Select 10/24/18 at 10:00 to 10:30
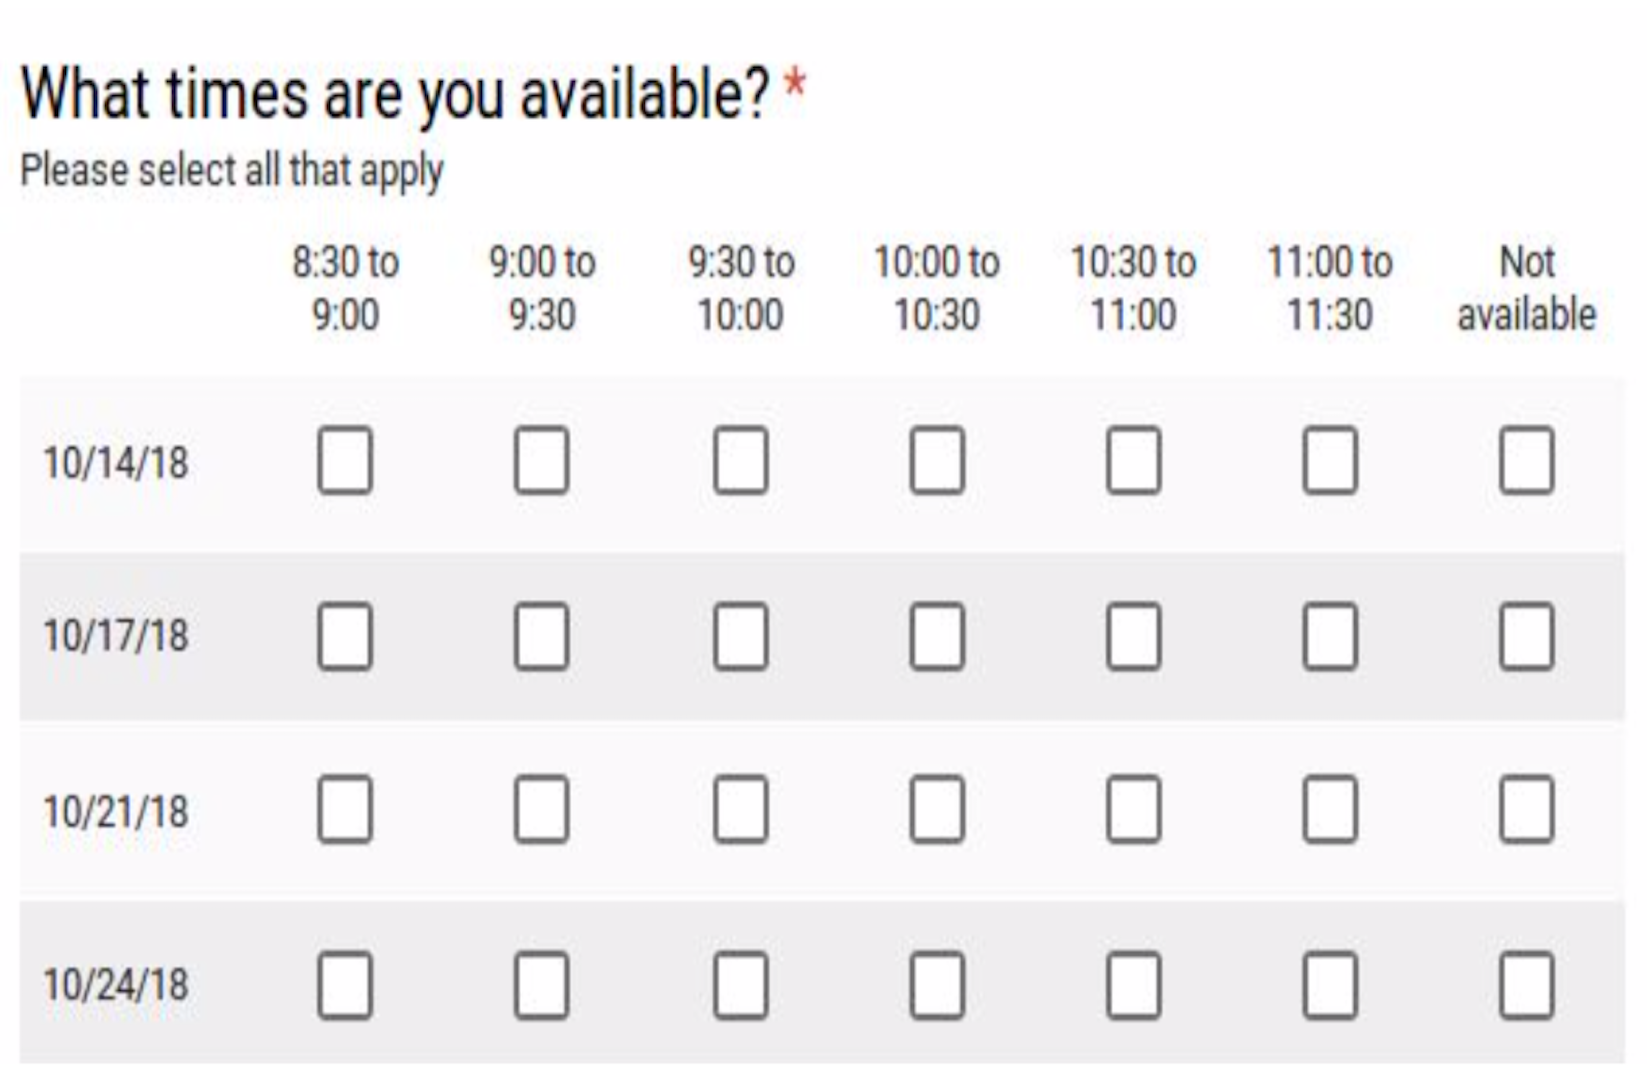 pos(937,986)
